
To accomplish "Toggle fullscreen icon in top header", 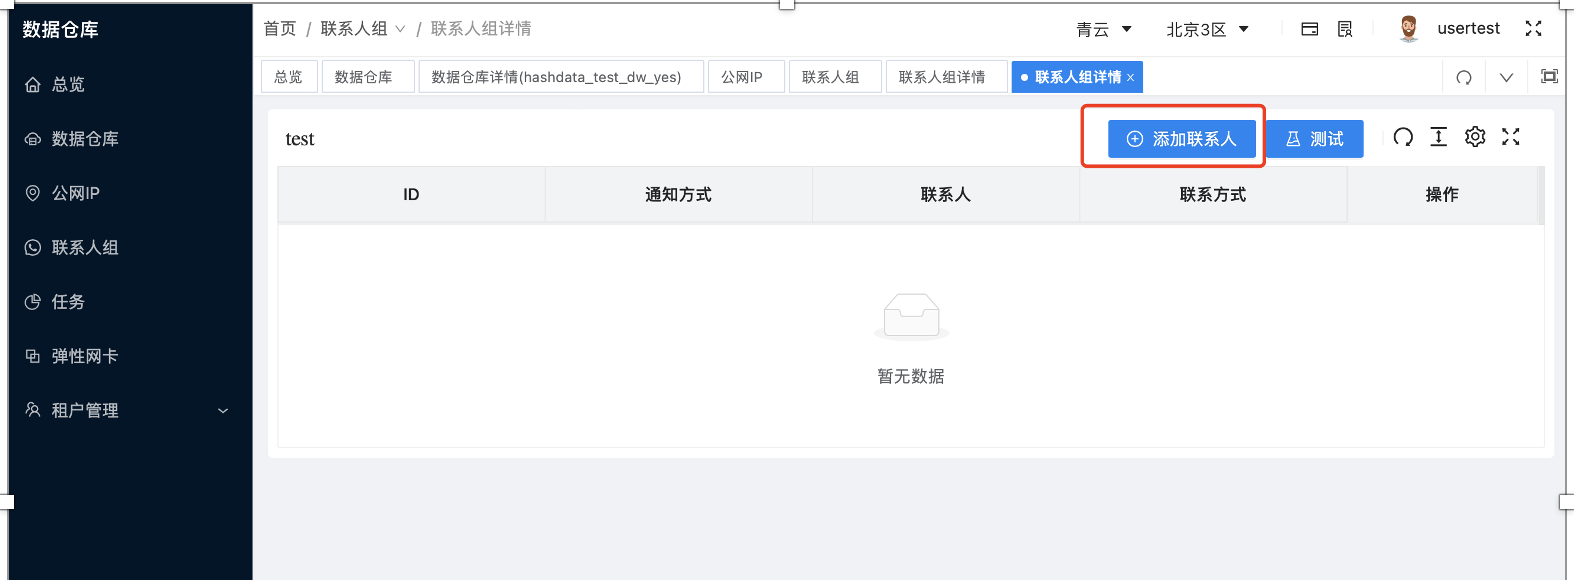I will 1533,29.
